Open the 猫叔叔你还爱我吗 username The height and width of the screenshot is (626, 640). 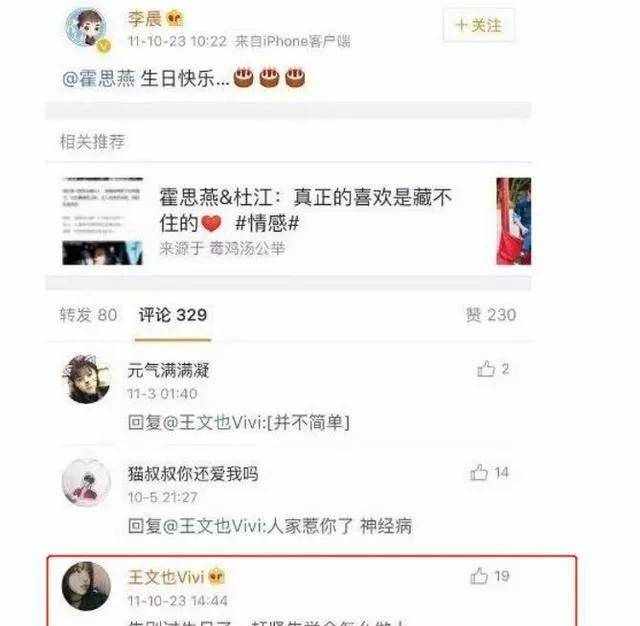193,474
